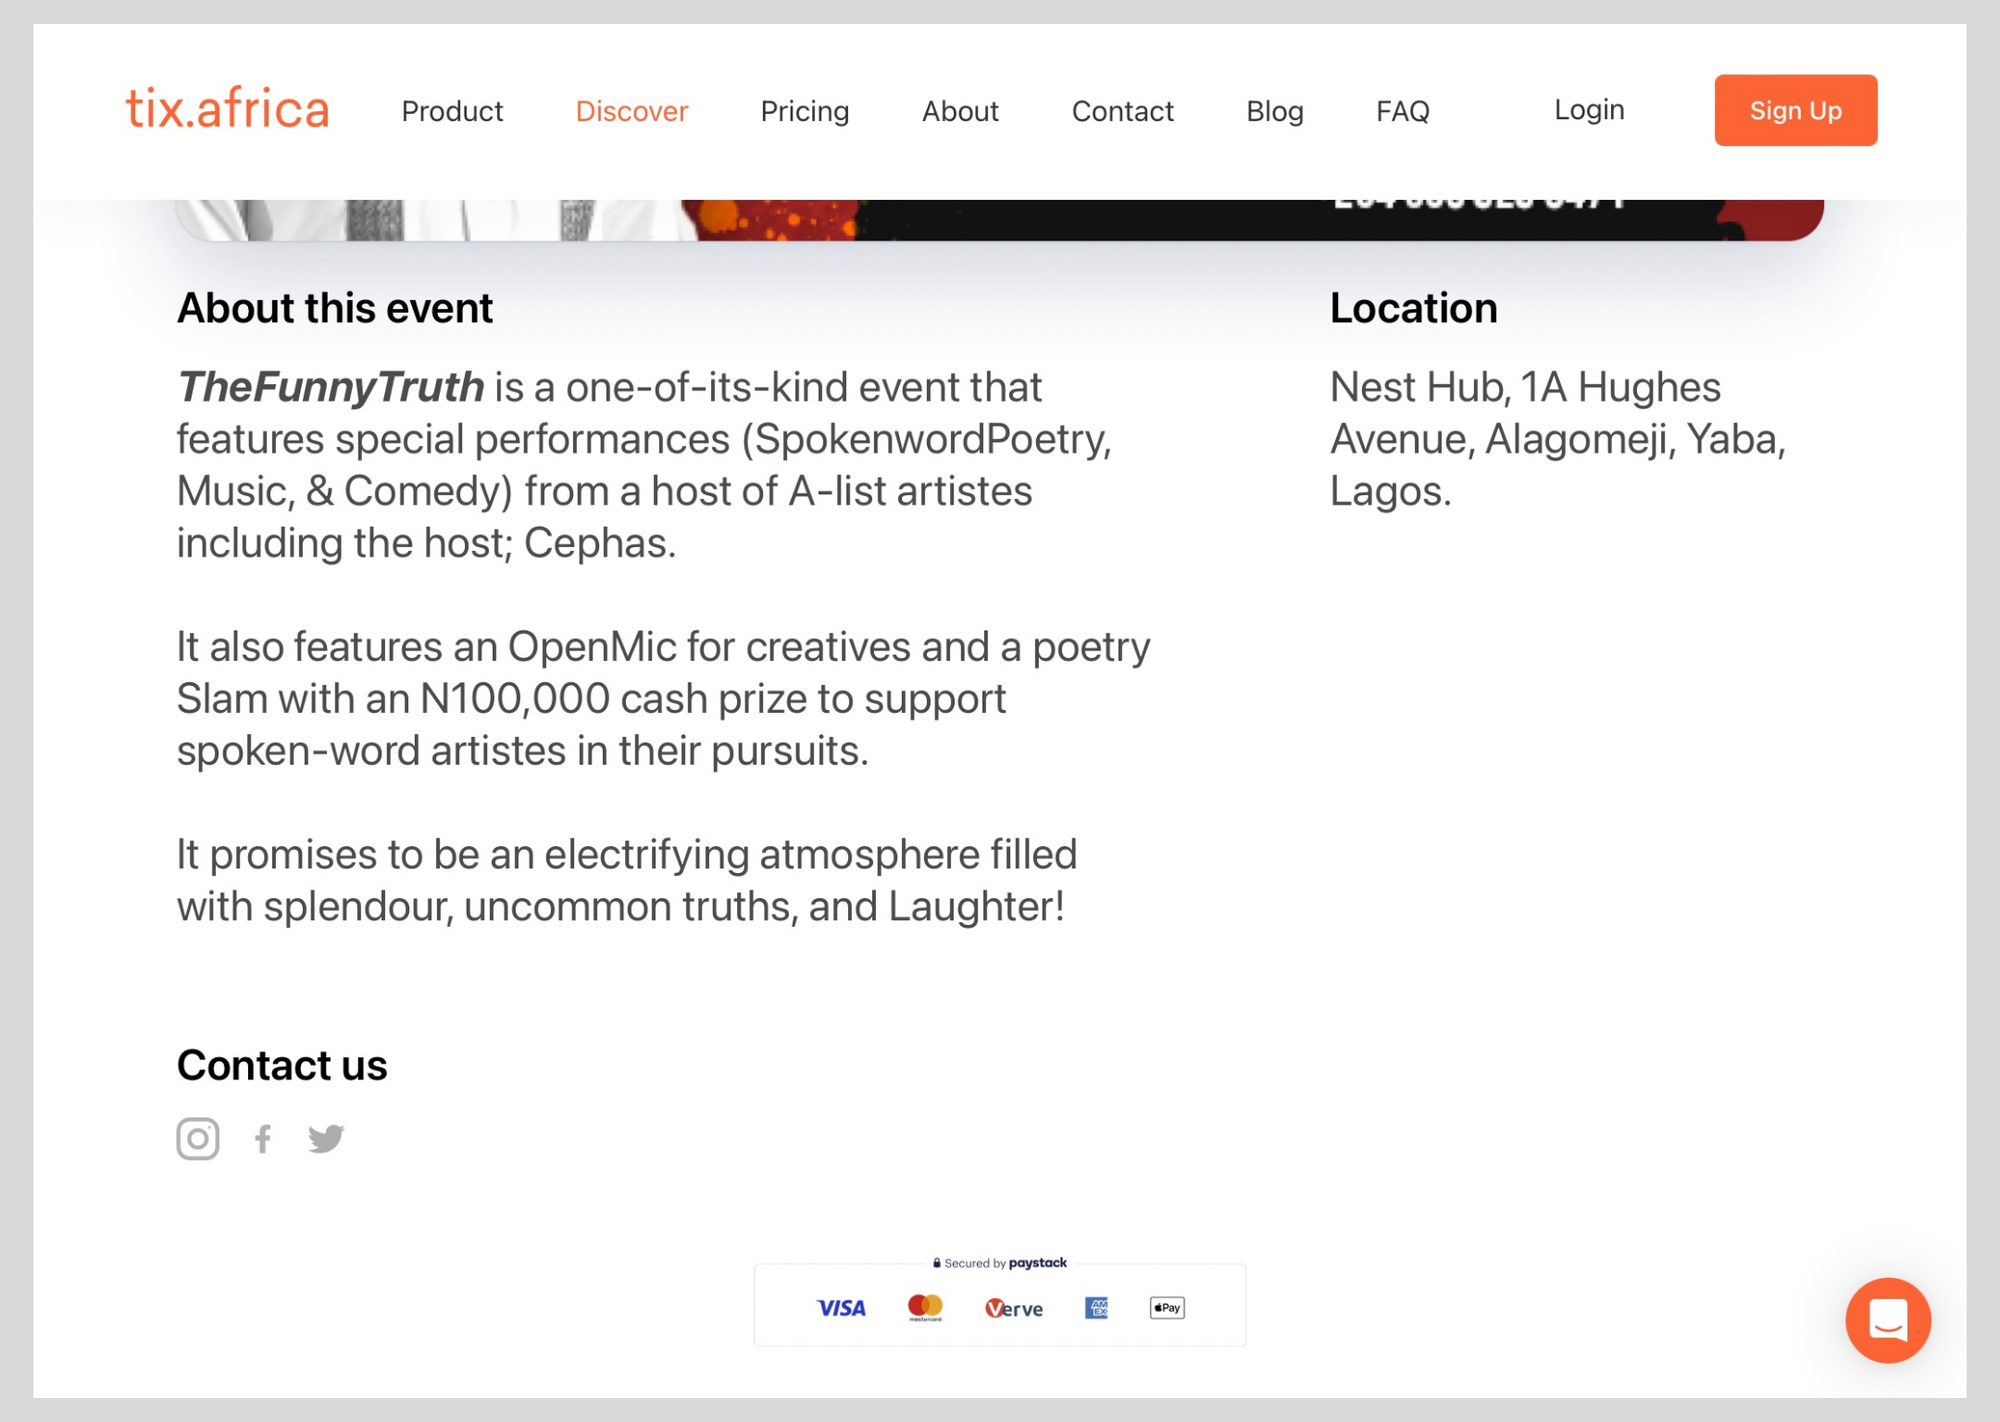Open the Discover section

click(632, 111)
